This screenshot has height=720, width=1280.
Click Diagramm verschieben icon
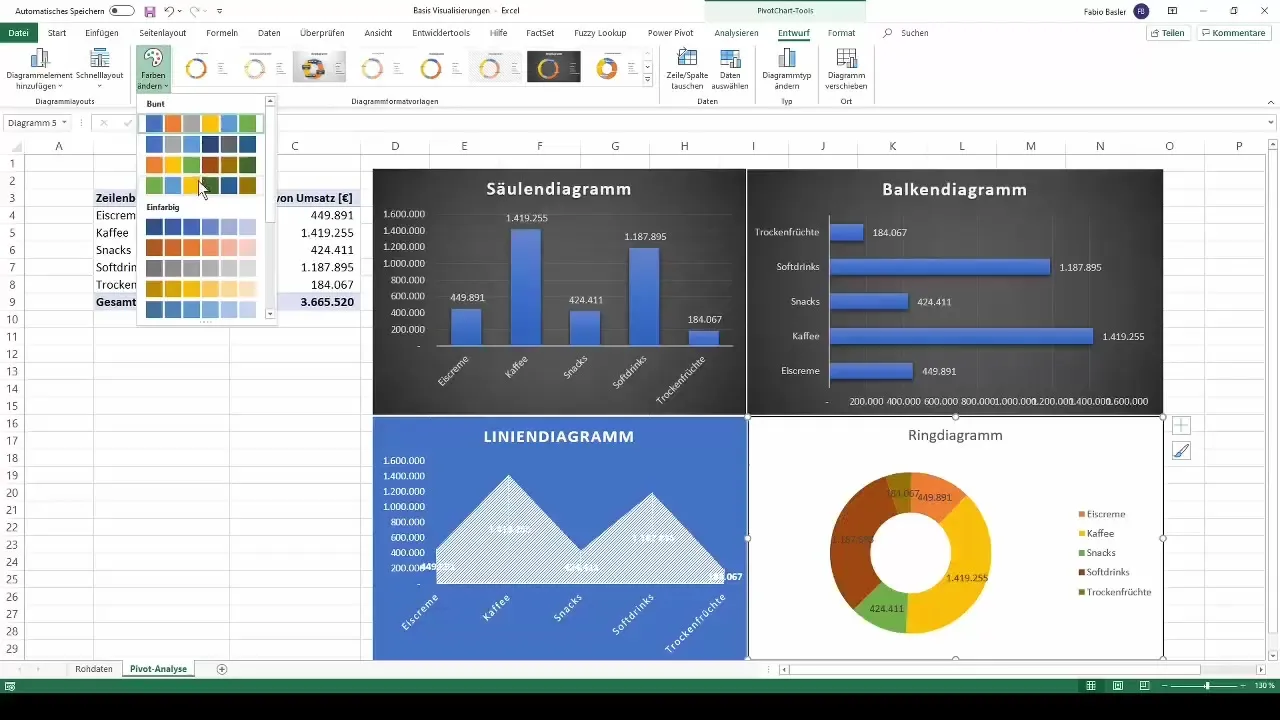click(x=846, y=69)
